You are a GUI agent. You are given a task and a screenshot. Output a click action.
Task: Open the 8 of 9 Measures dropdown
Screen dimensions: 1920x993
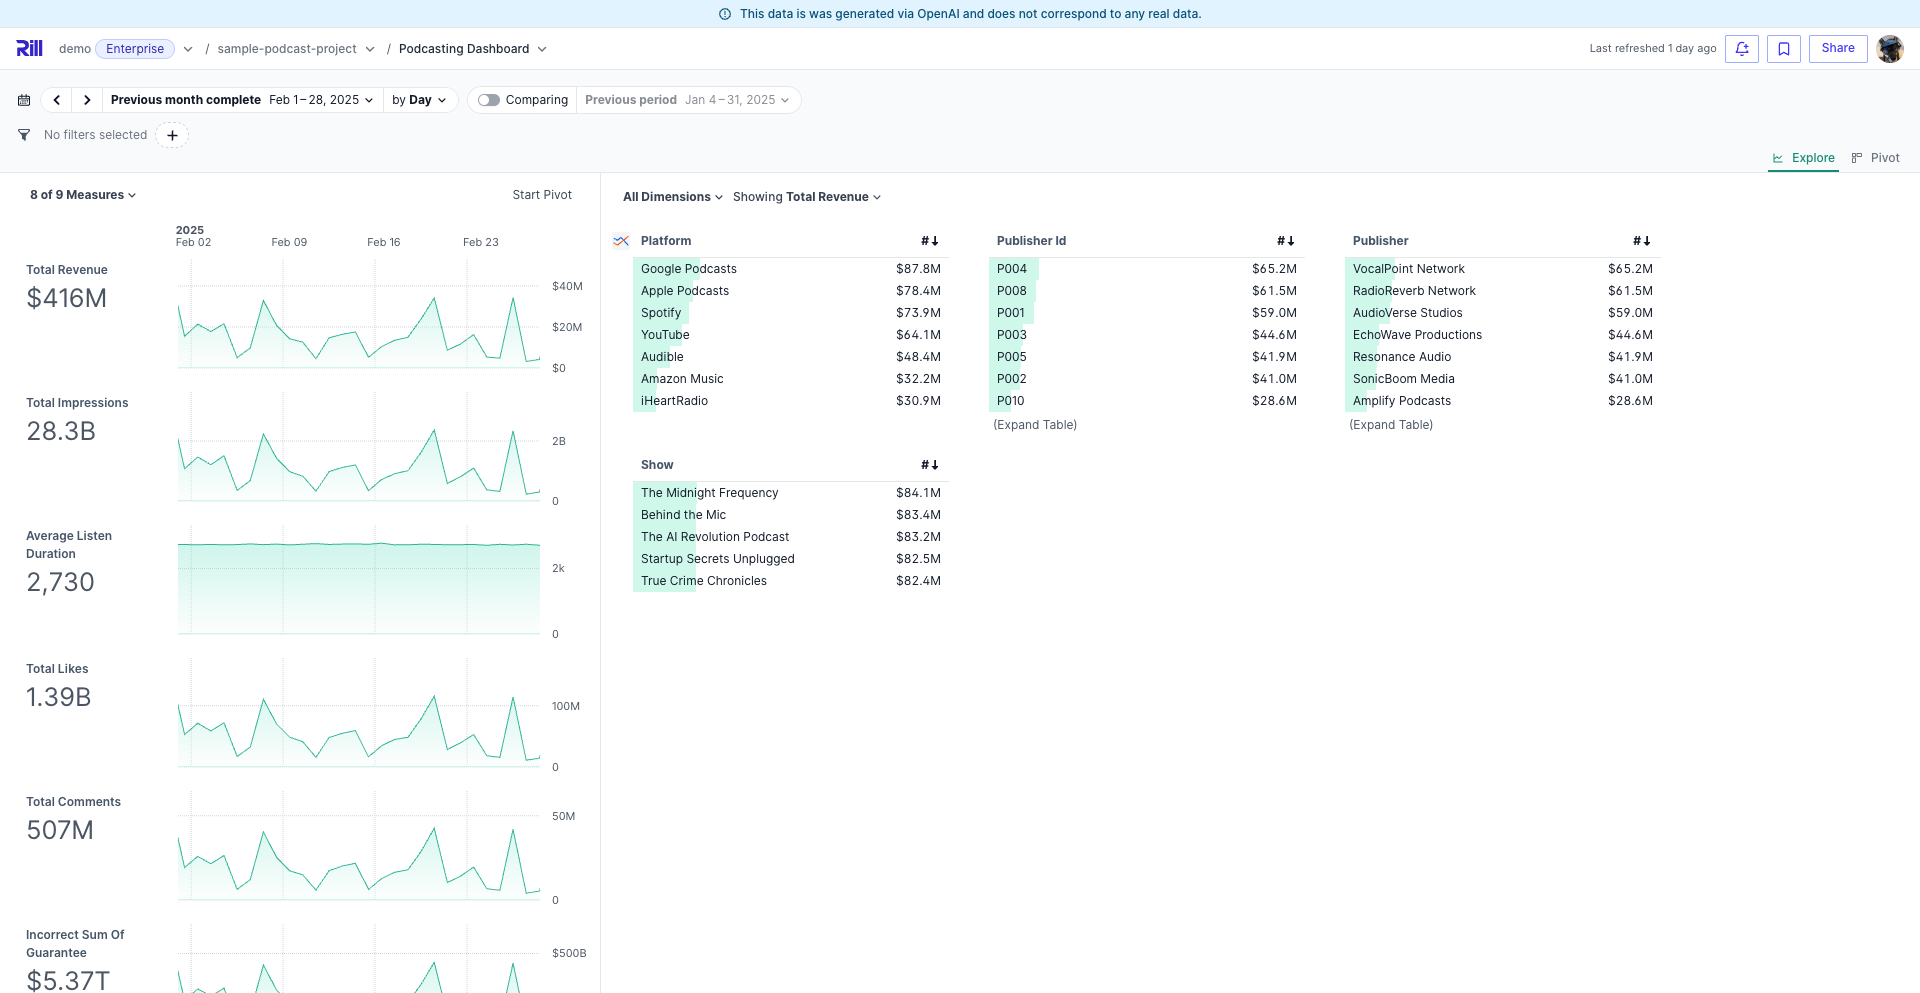(82, 195)
